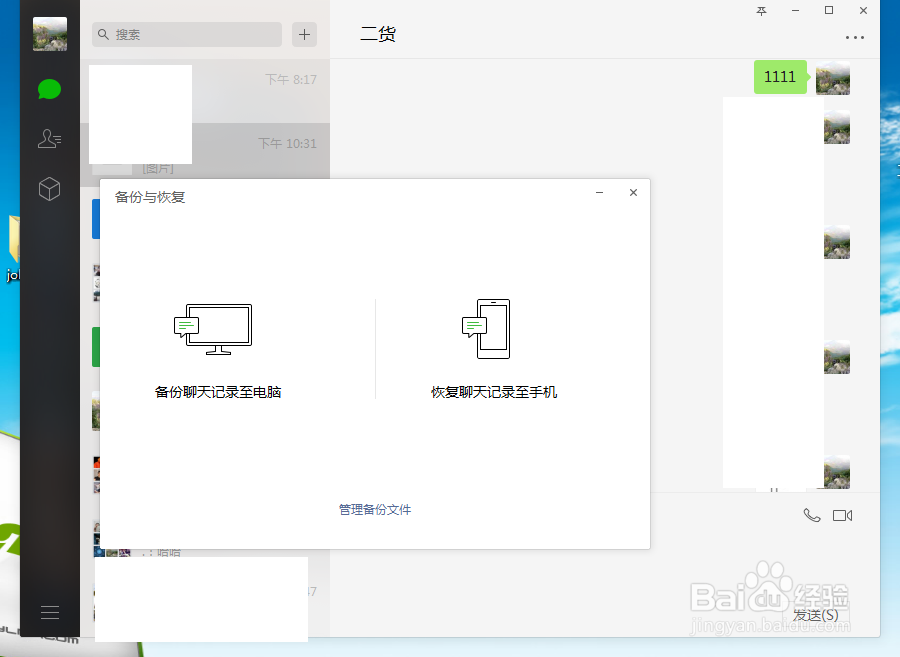Screen dimensions: 900x657
Task: Switch to the 二货 conversation title bar
Action: click(x=377, y=33)
